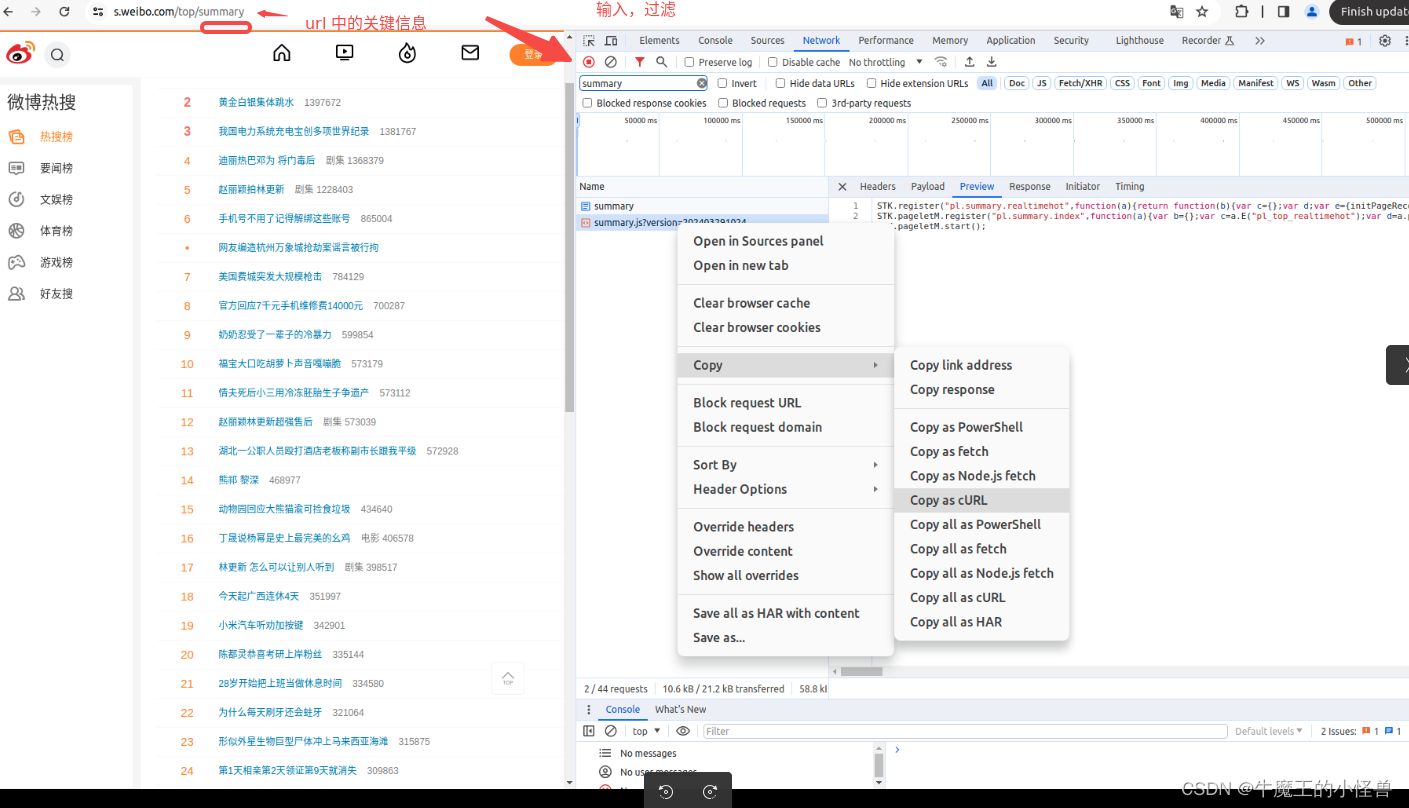Close the request details panel

coord(842,187)
